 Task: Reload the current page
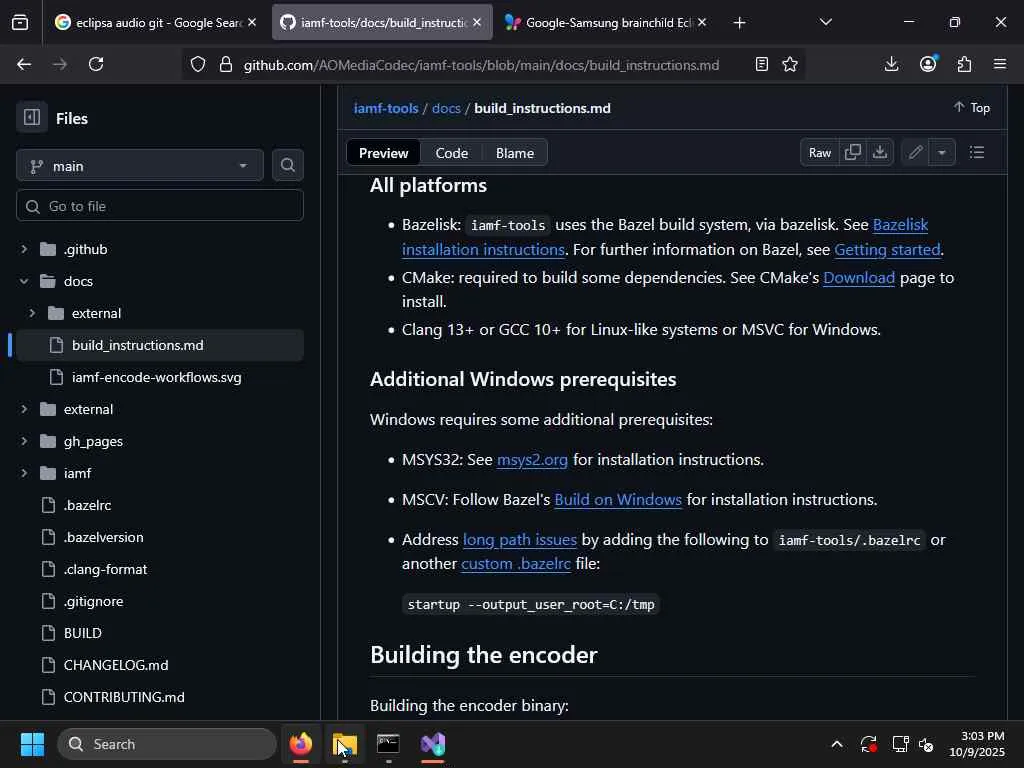tap(96, 64)
